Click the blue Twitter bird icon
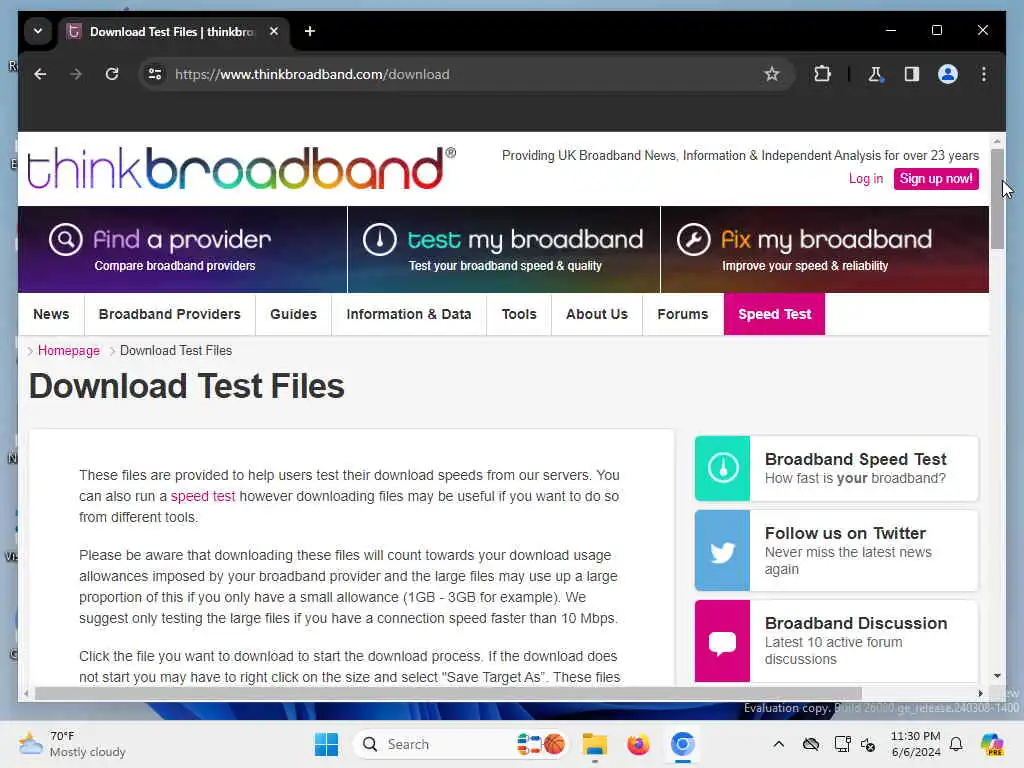 722,551
